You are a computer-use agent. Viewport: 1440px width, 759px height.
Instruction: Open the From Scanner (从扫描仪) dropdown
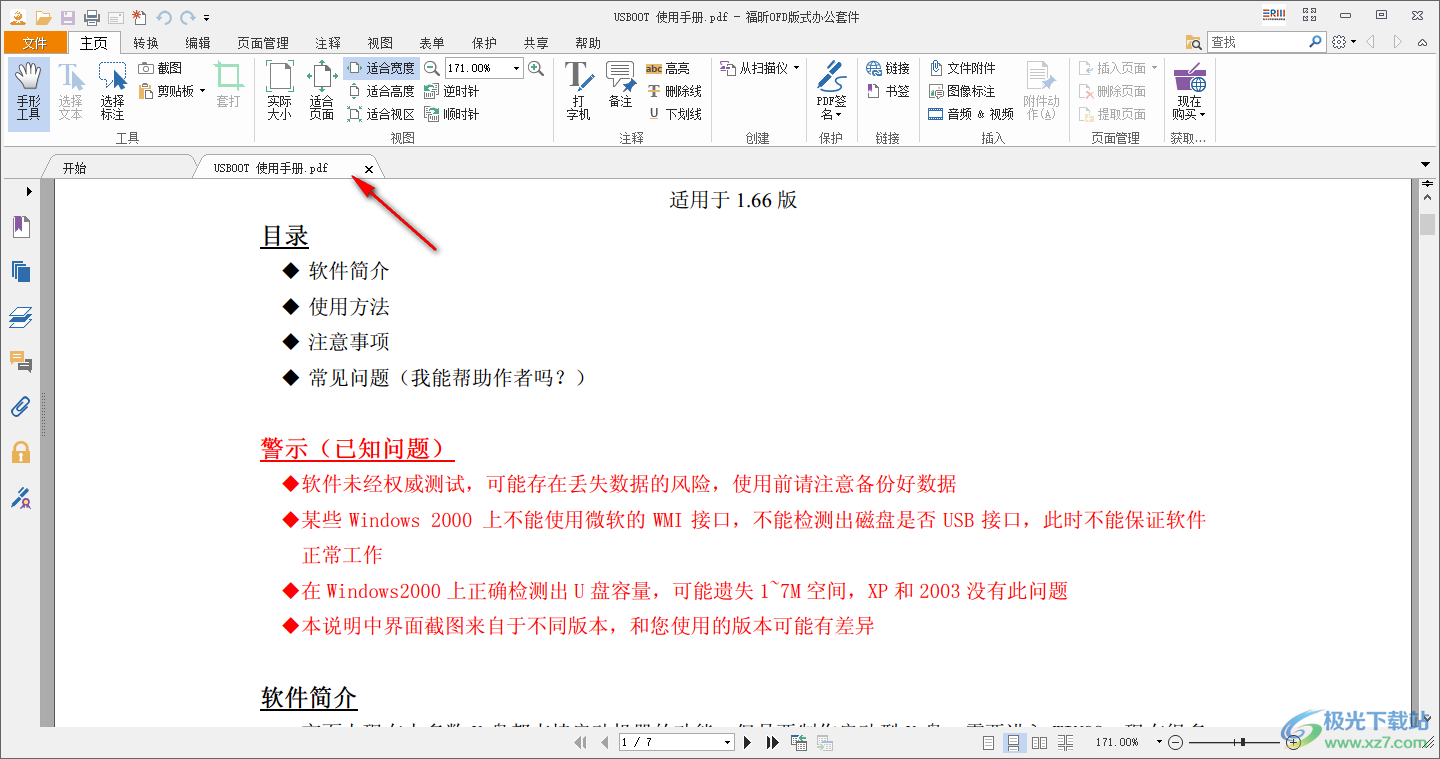tap(760, 68)
